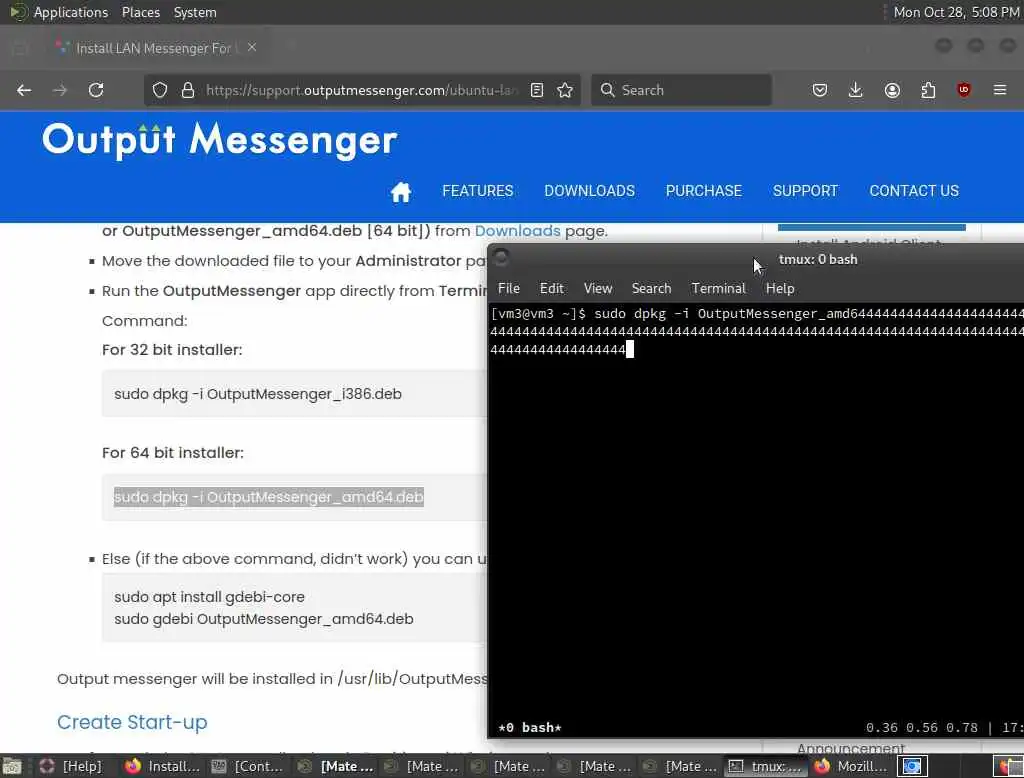Open CONTACT US in site navigation
The height and width of the screenshot is (778, 1024).
coord(914,191)
